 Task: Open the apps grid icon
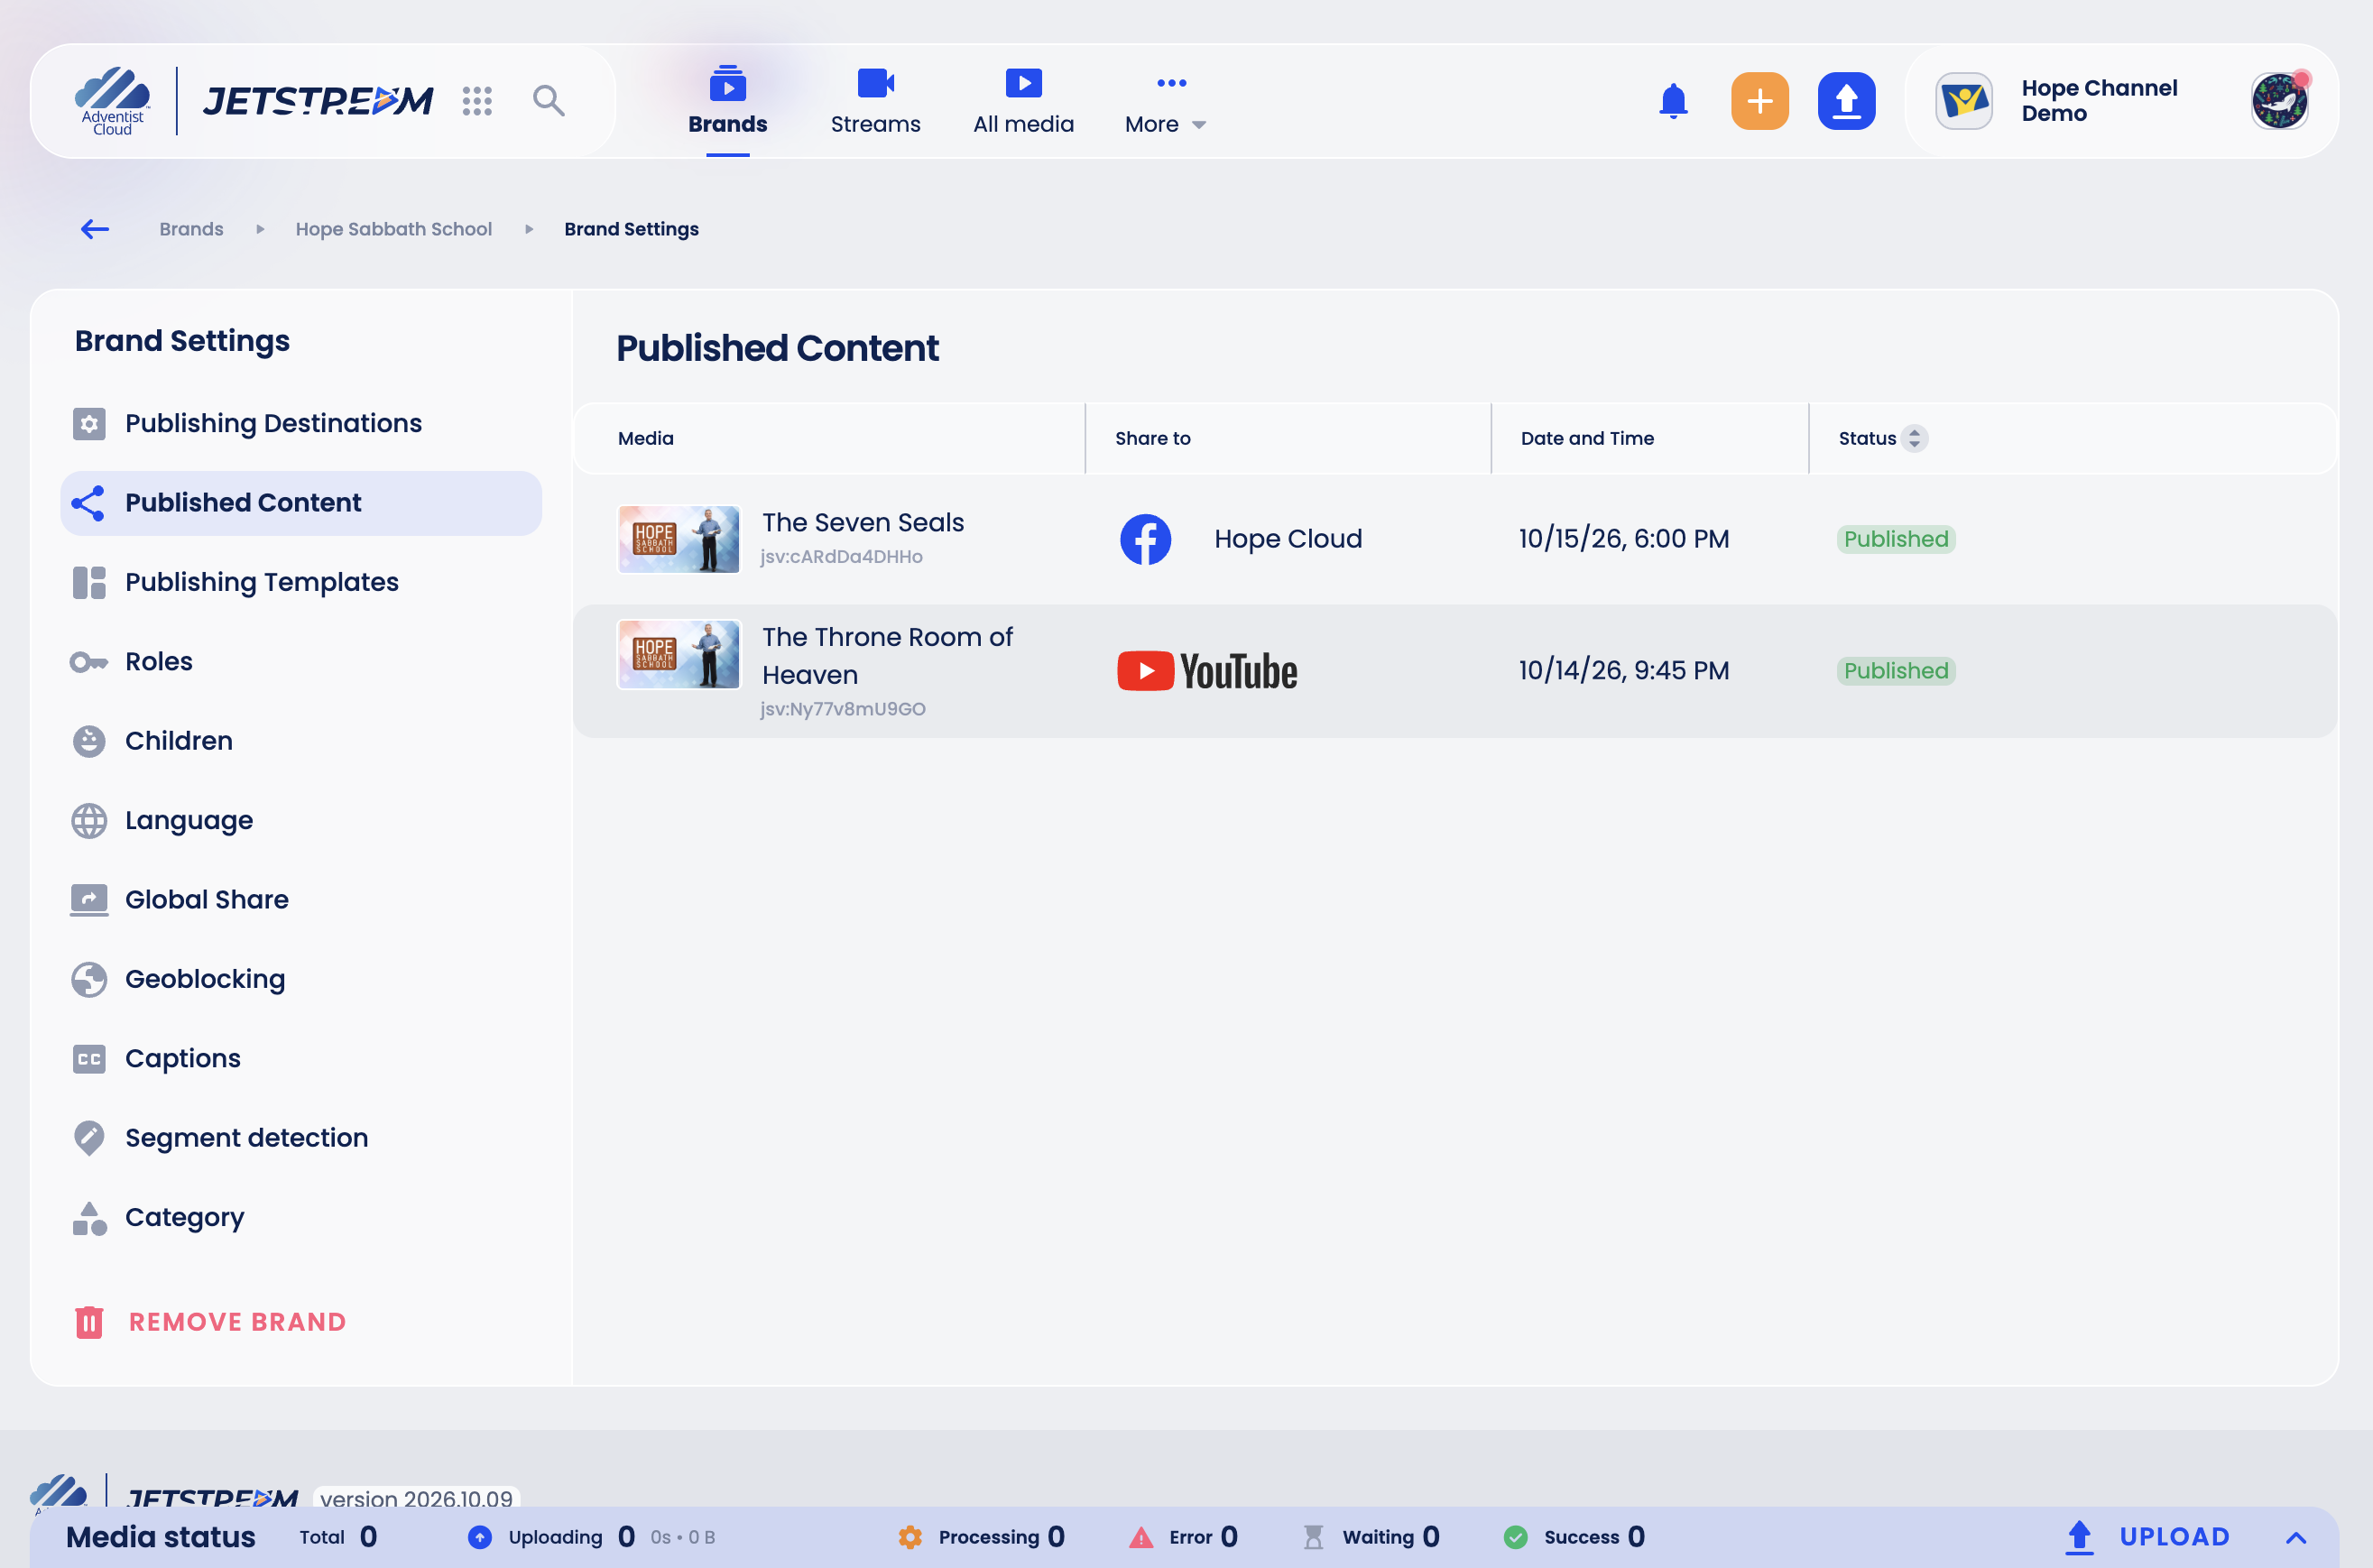[x=477, y=101]
